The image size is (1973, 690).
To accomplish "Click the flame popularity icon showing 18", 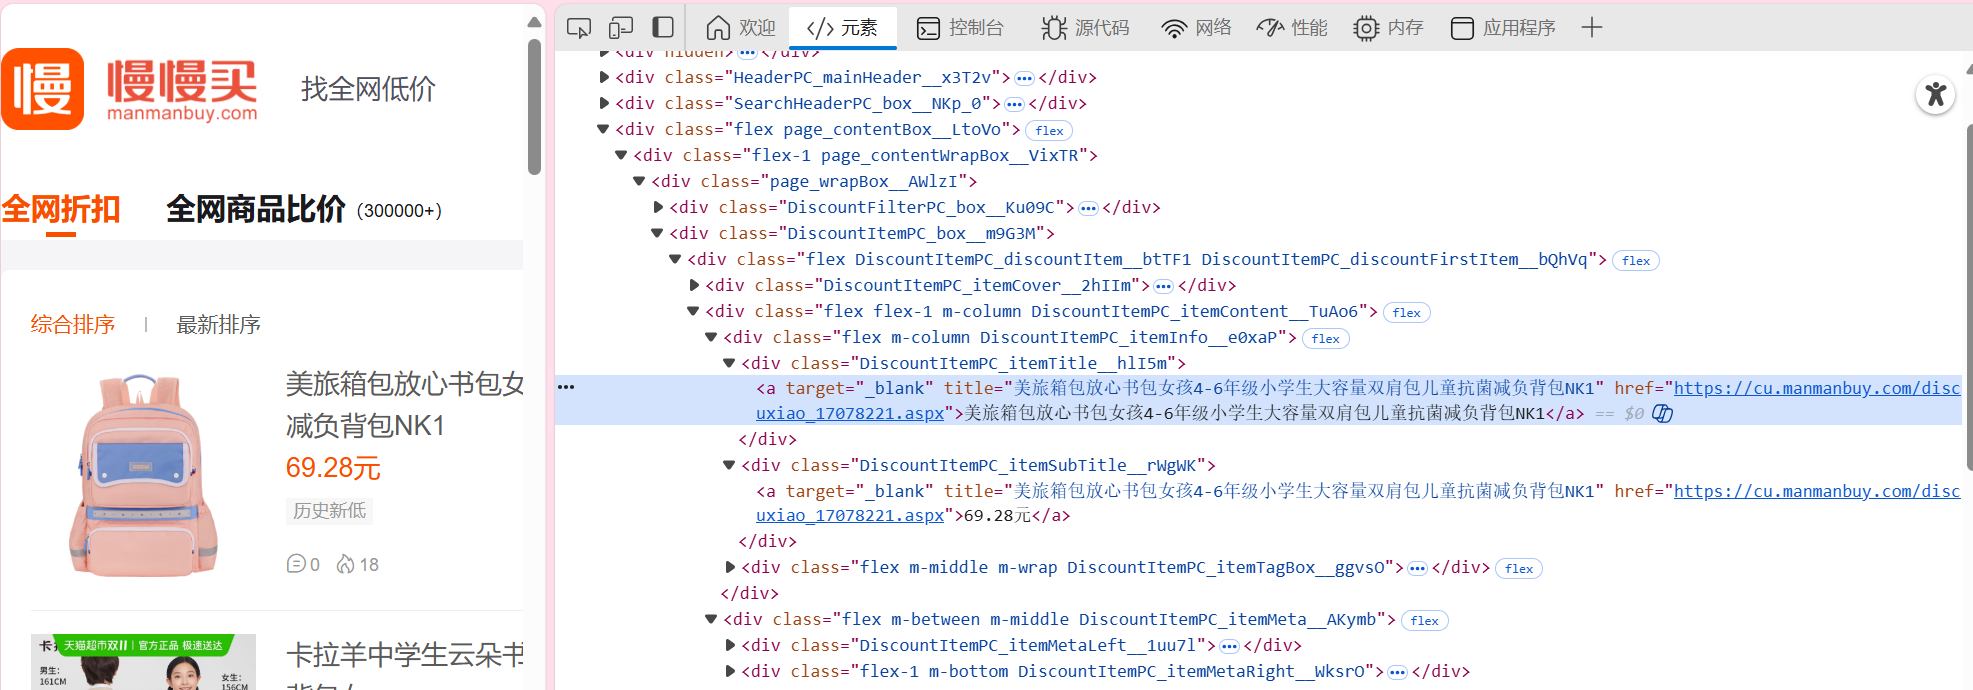I will [345, 564].
